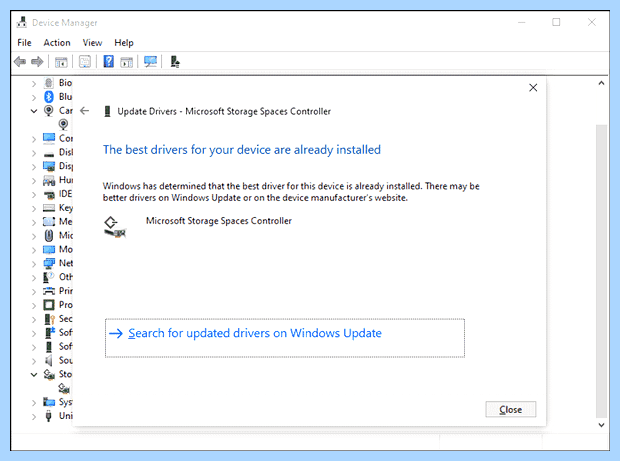Click the Properties toolbar icon

point(85,62)
